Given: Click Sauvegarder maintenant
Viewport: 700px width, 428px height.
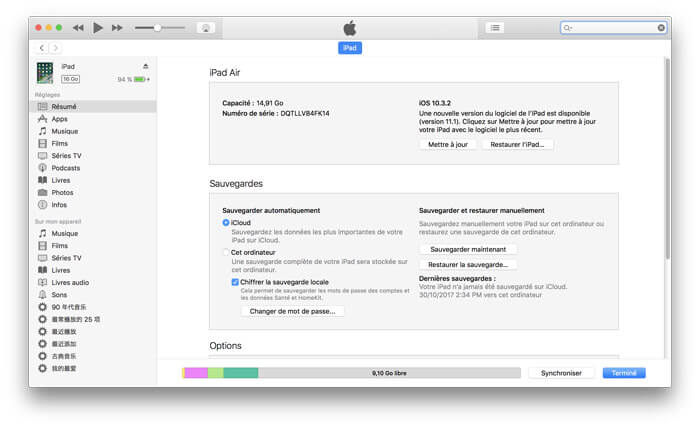Looking at the screenshot, I should click(x=468, y=249).
